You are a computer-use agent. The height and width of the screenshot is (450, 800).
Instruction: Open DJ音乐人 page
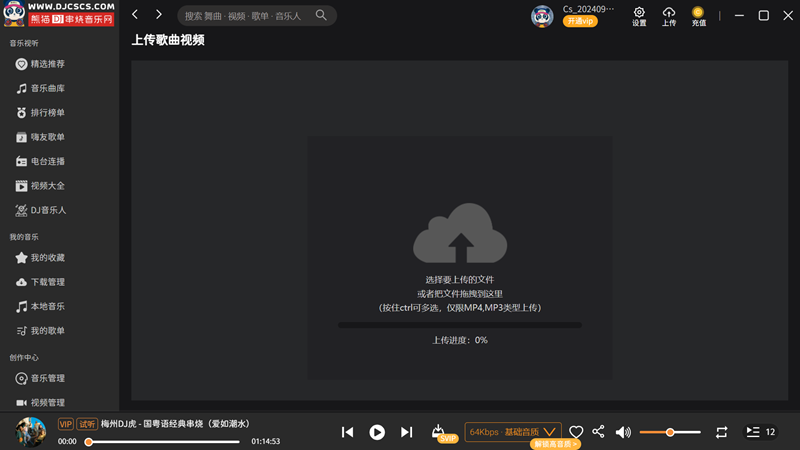click(41, 210)
